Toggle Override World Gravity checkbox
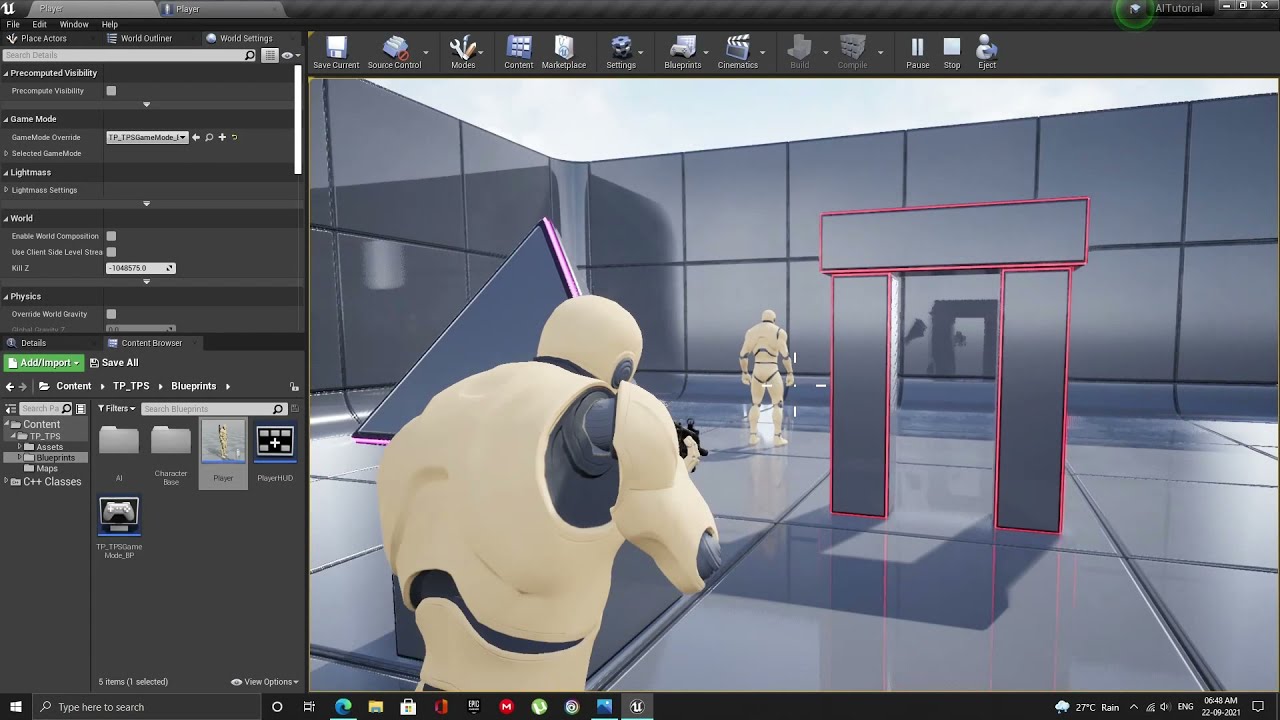1280x720 pixels. 111,314
